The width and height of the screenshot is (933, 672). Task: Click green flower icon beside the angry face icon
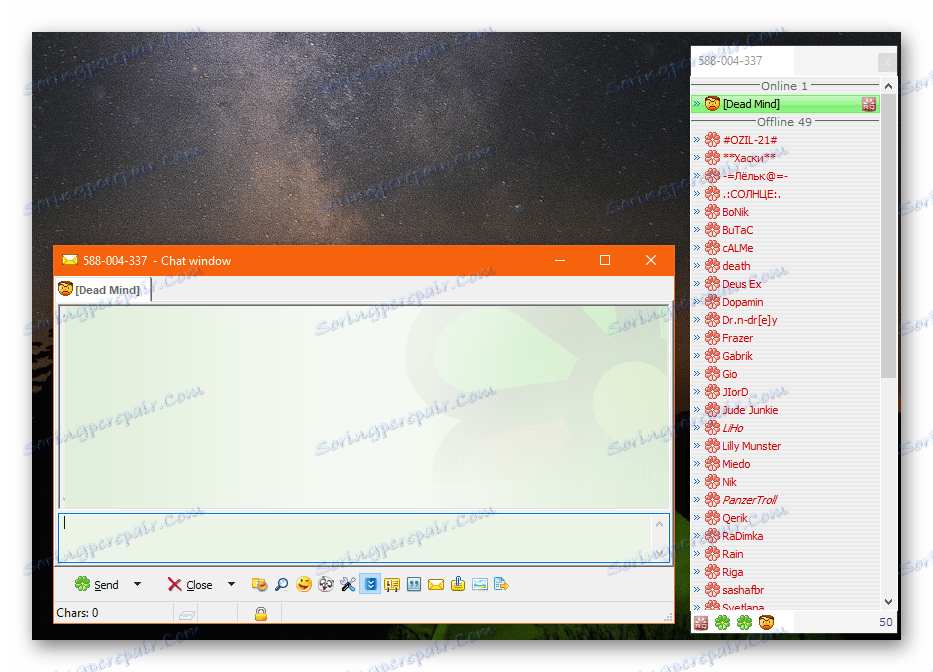pos(744,623)
